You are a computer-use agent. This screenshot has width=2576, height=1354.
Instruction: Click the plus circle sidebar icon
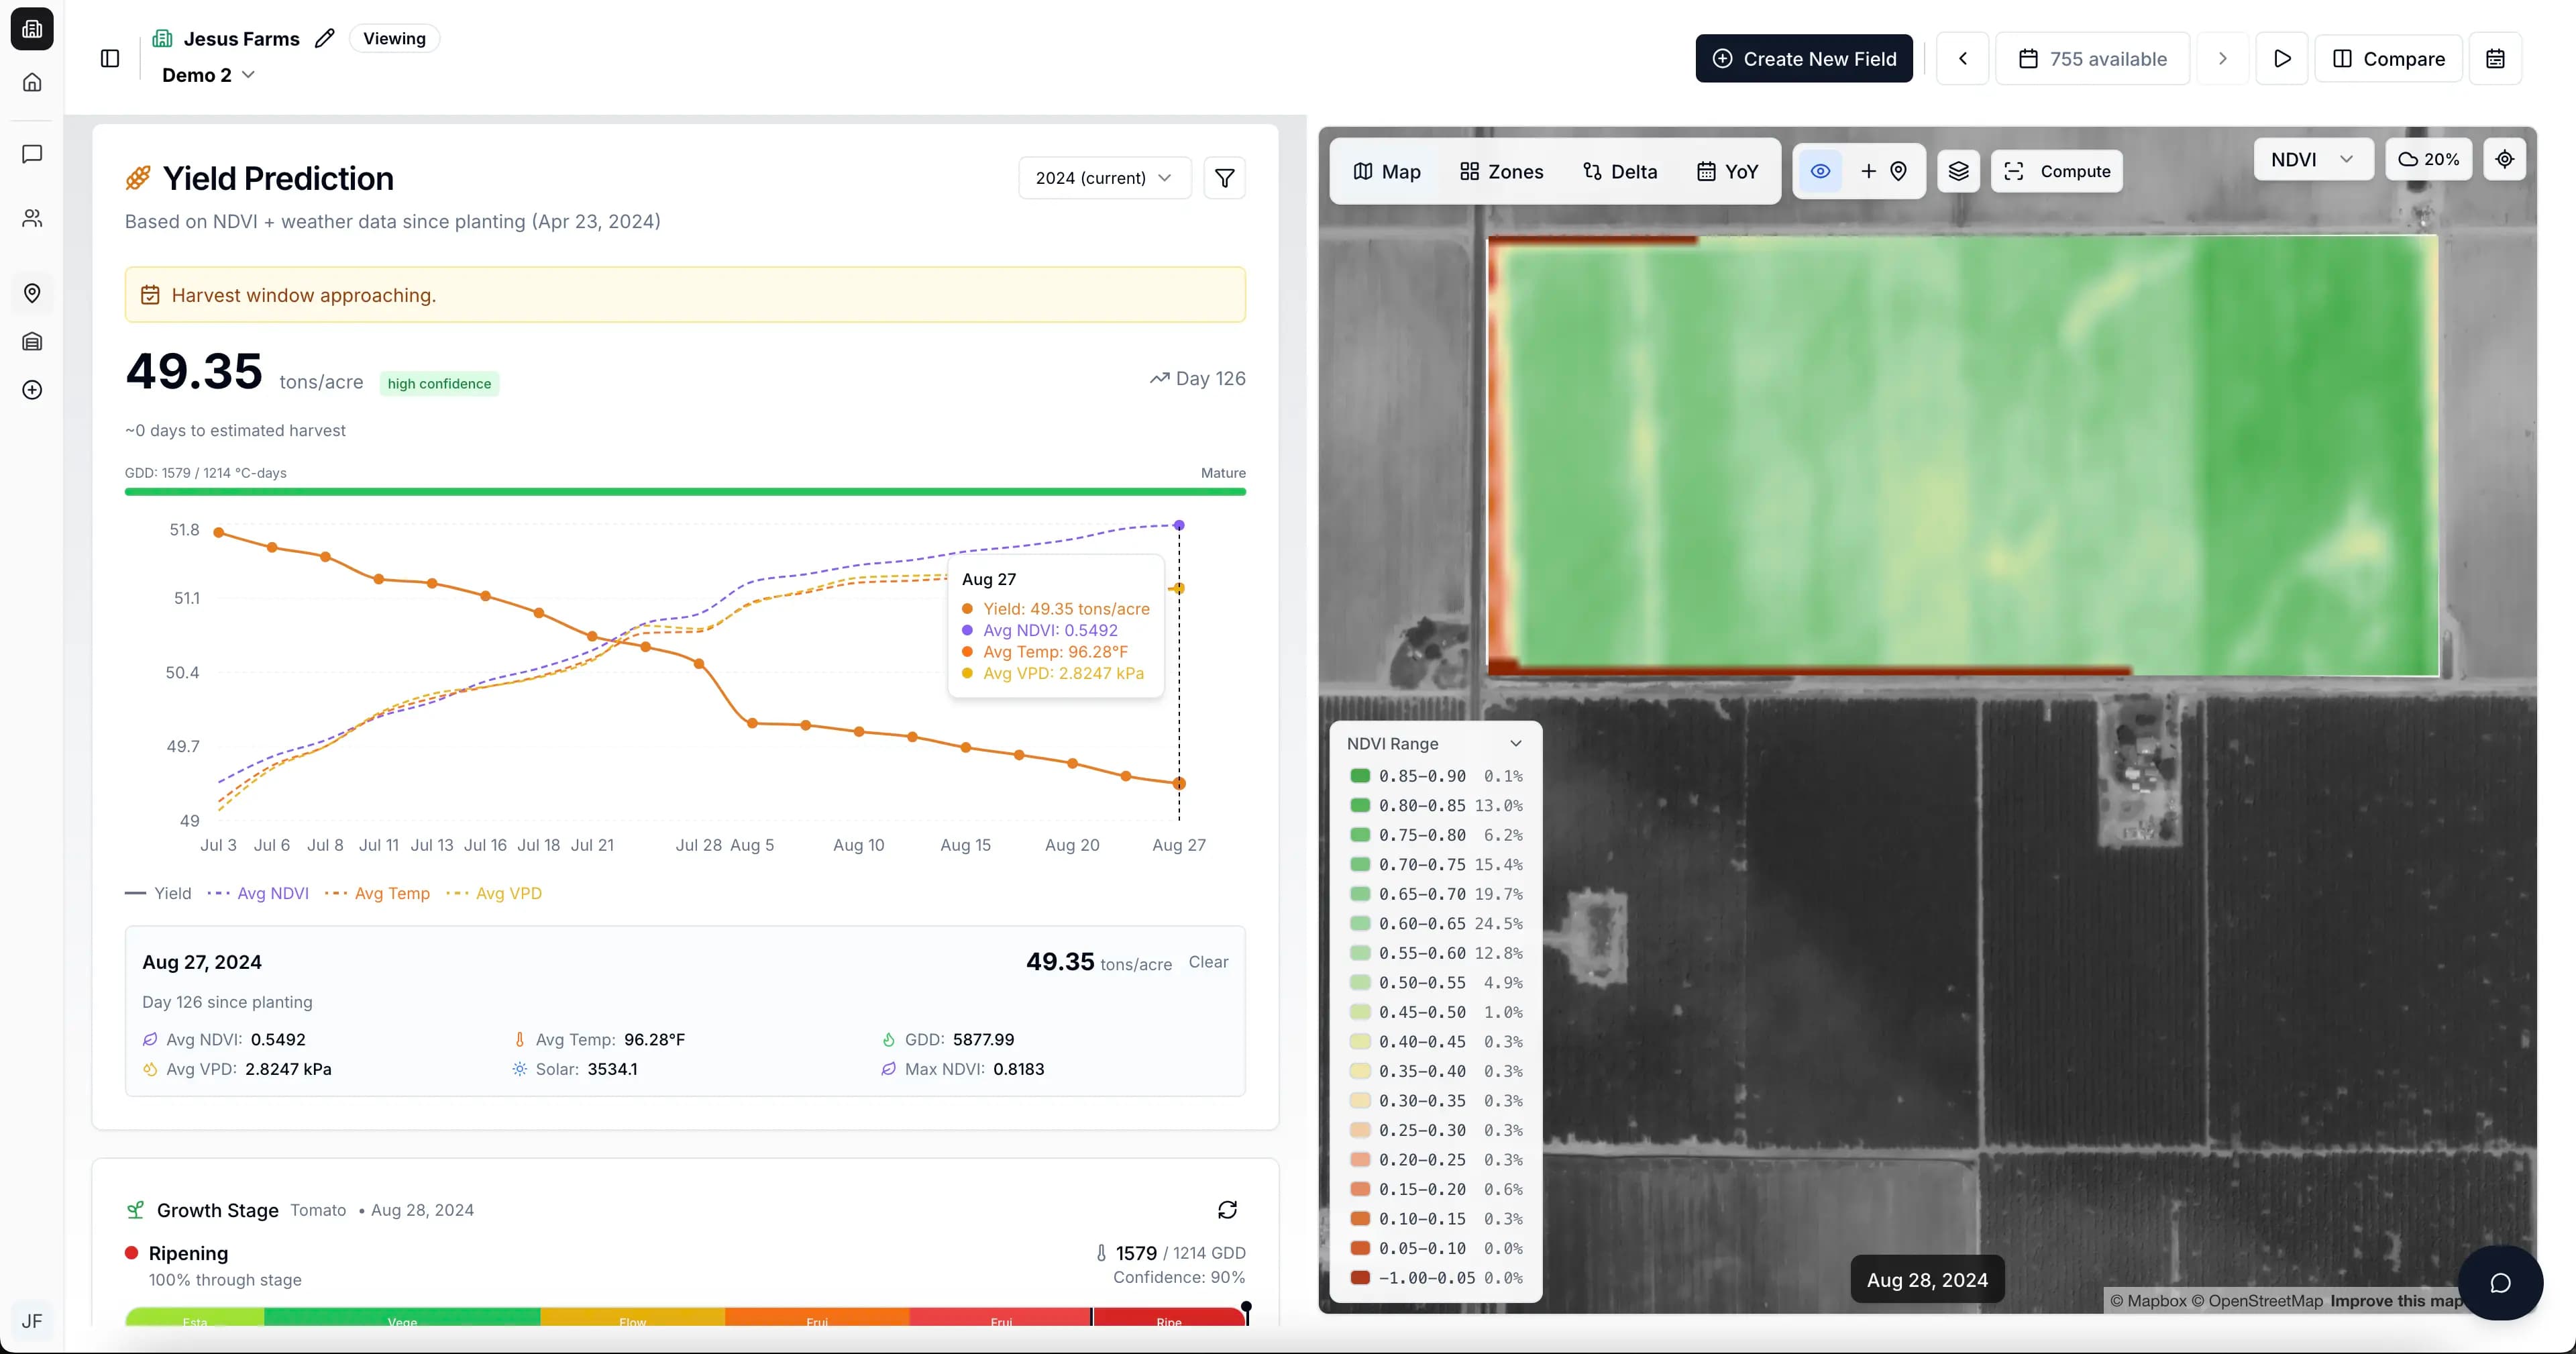pyautogui.click(x=32, y=390)
